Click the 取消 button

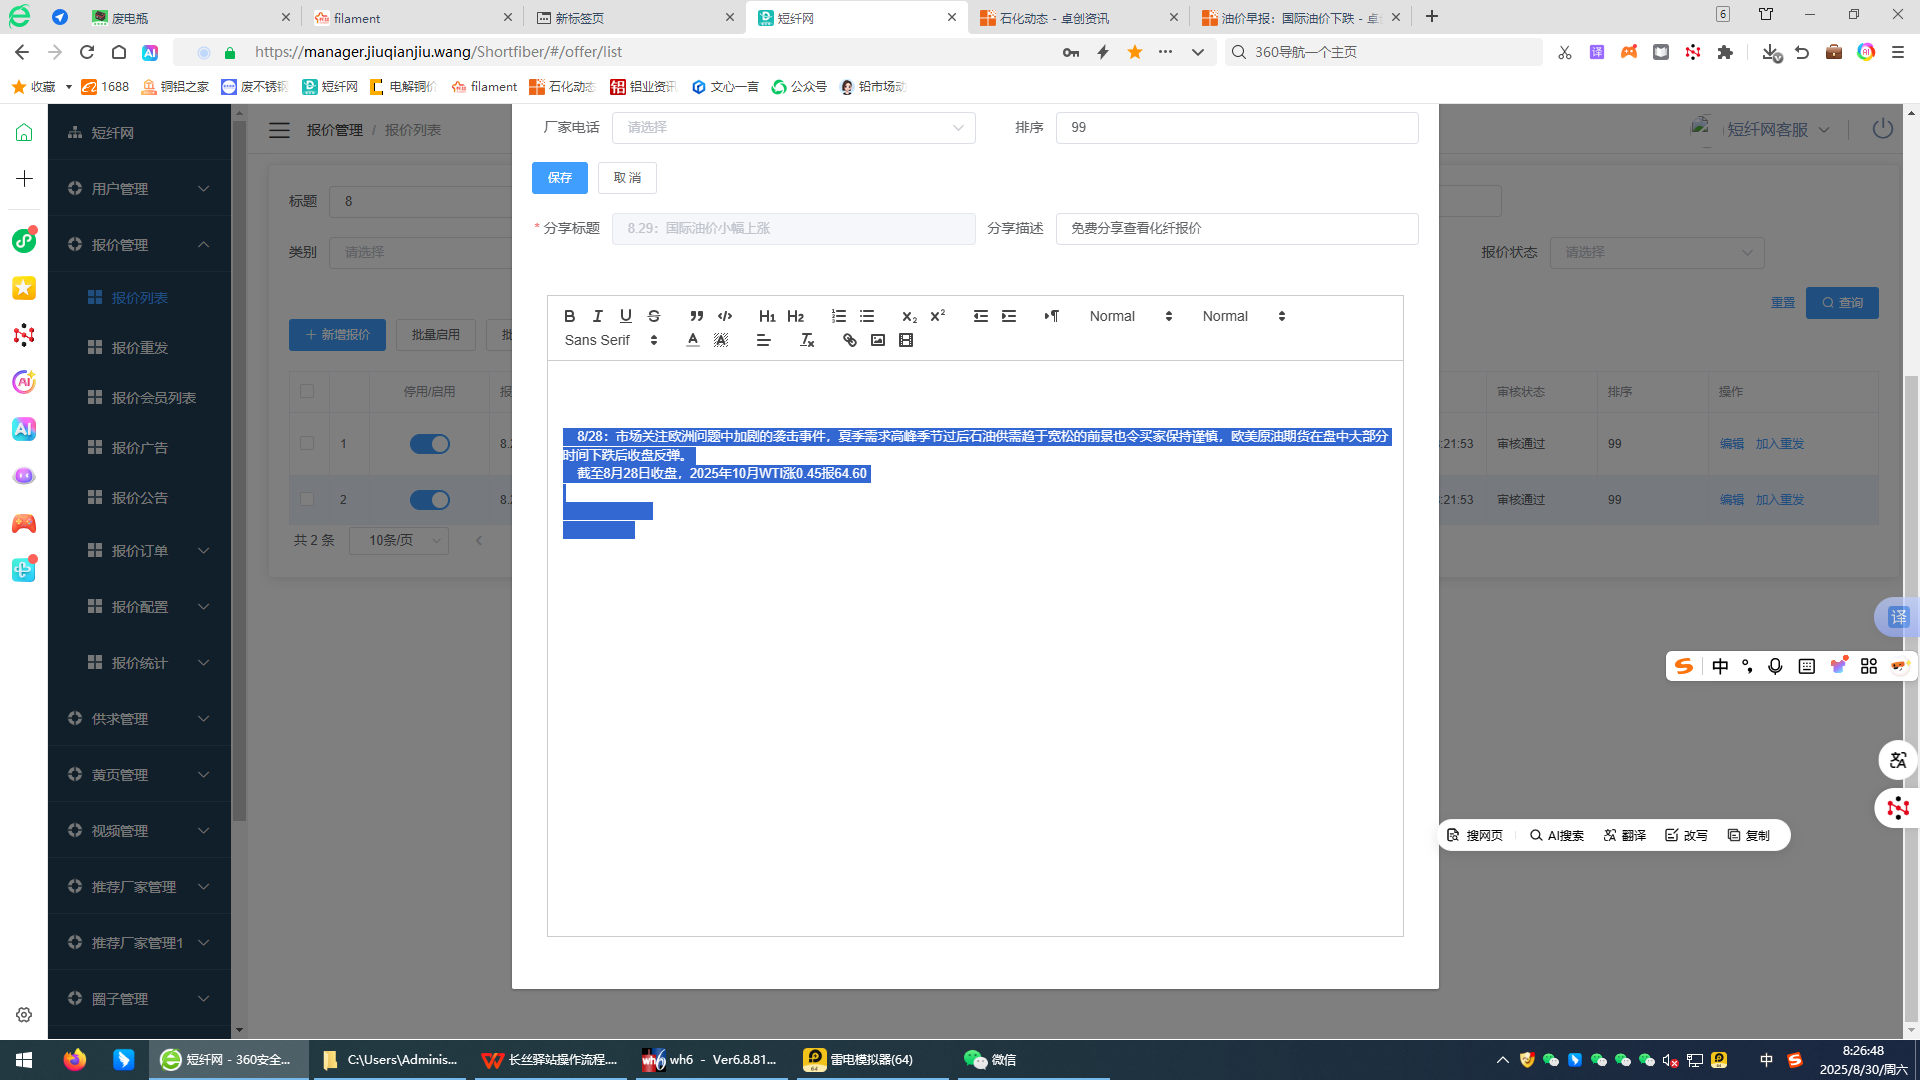click(627, 178)
